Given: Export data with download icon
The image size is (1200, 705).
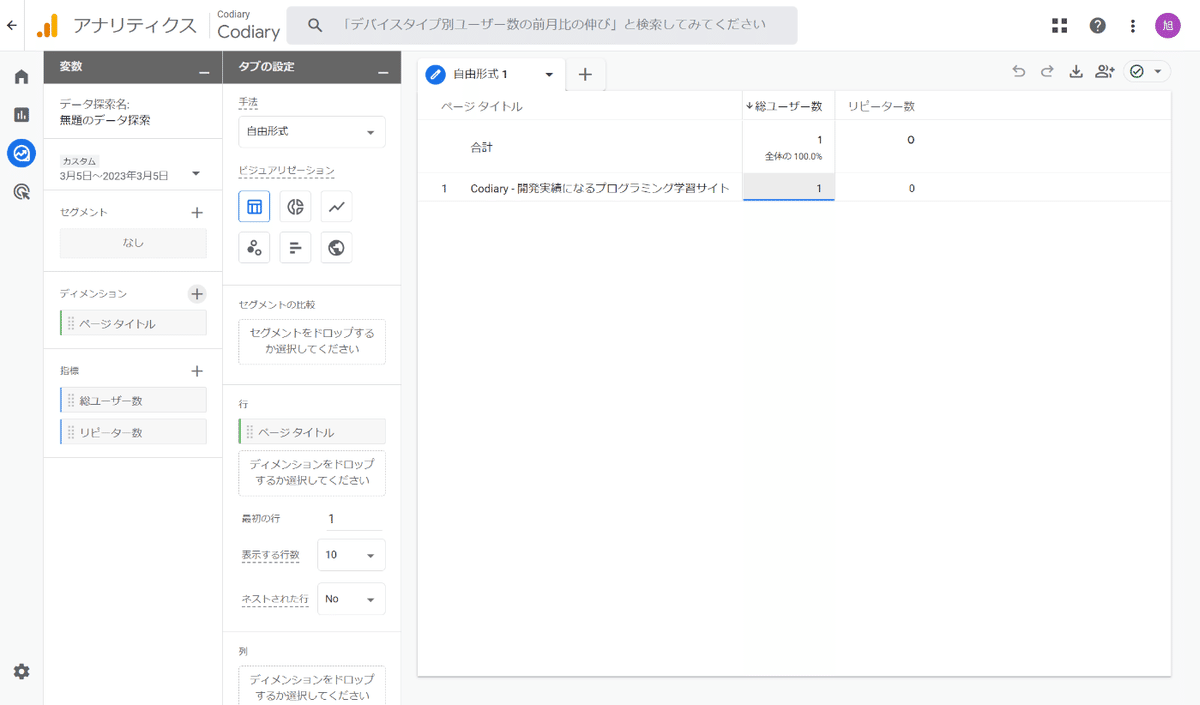Looking at the screenshot, I should click(1076, 71).
